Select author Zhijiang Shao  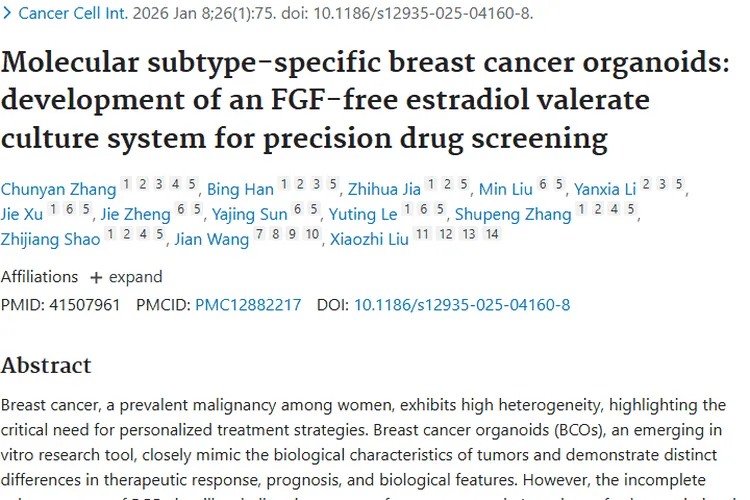[50, 239]
